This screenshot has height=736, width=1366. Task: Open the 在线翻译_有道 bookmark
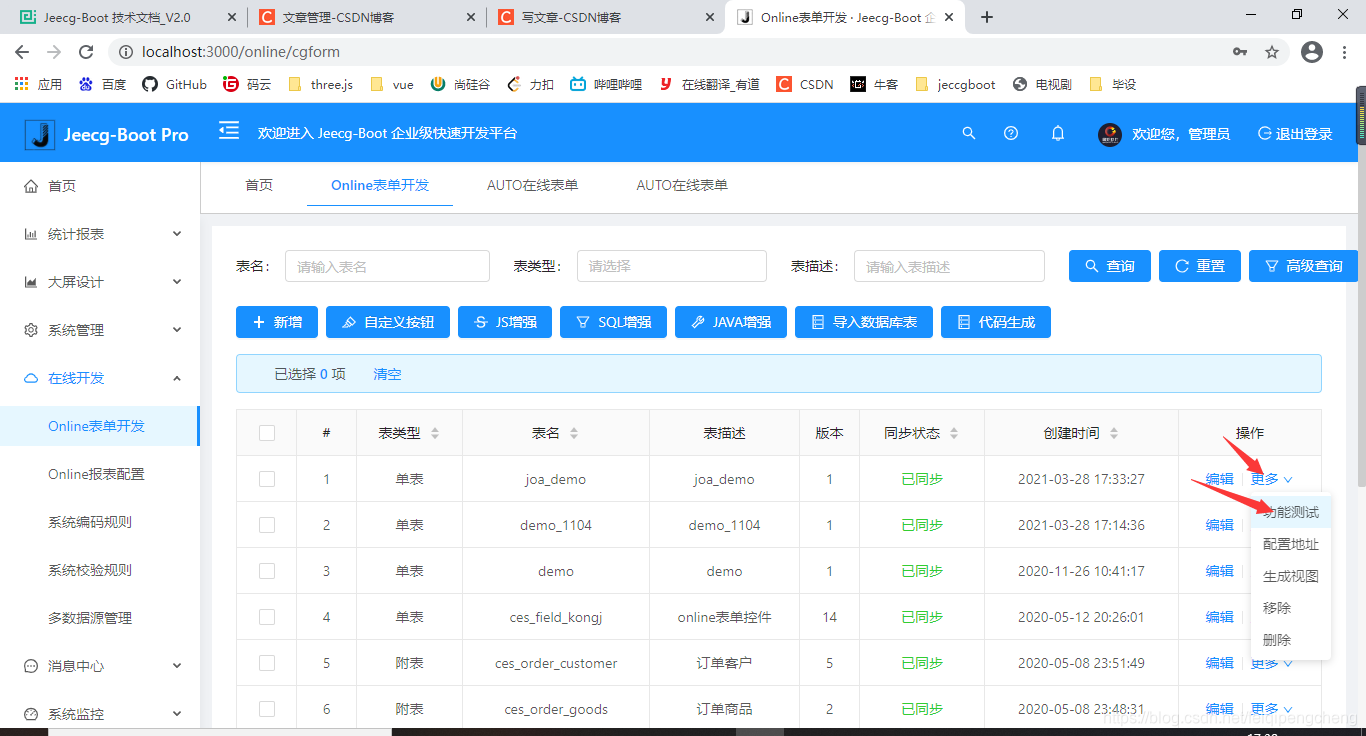pyautogui.click(x=709, y=84)
